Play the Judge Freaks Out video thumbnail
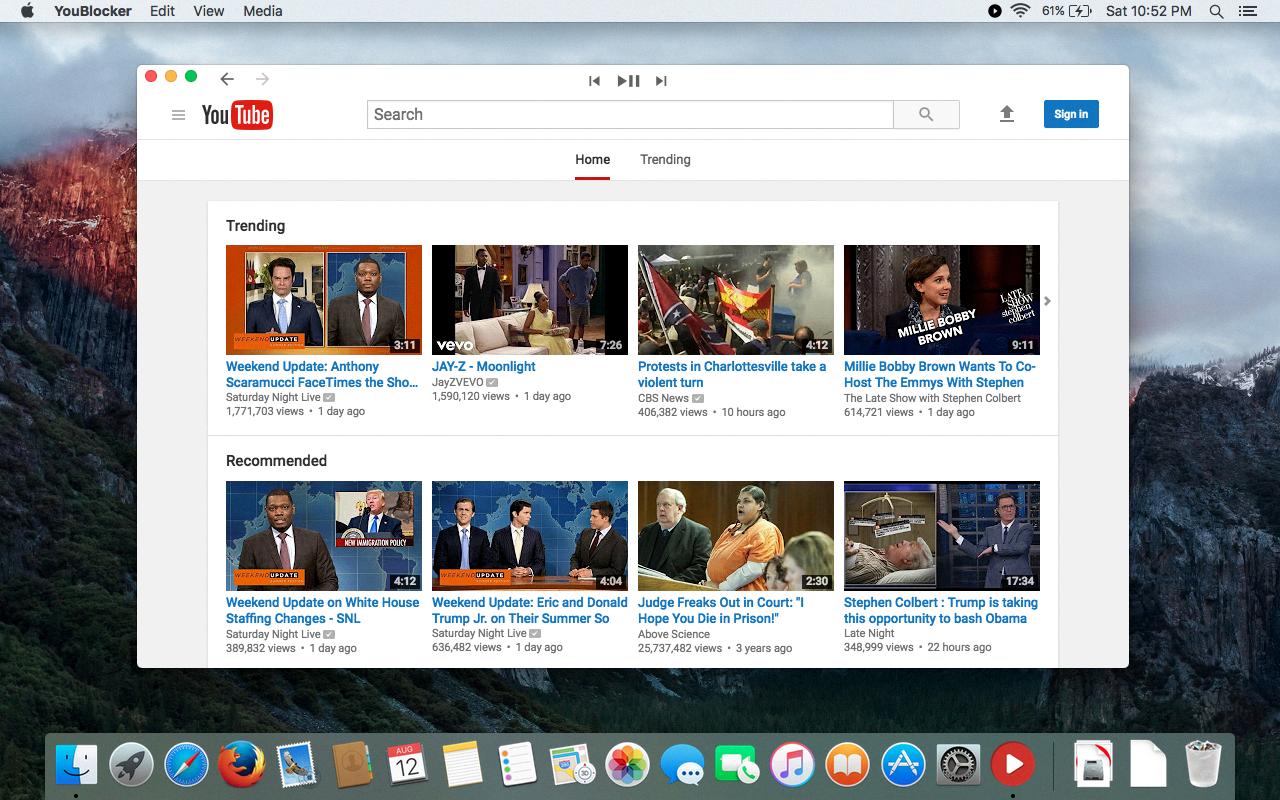 (x=735, y=536)
